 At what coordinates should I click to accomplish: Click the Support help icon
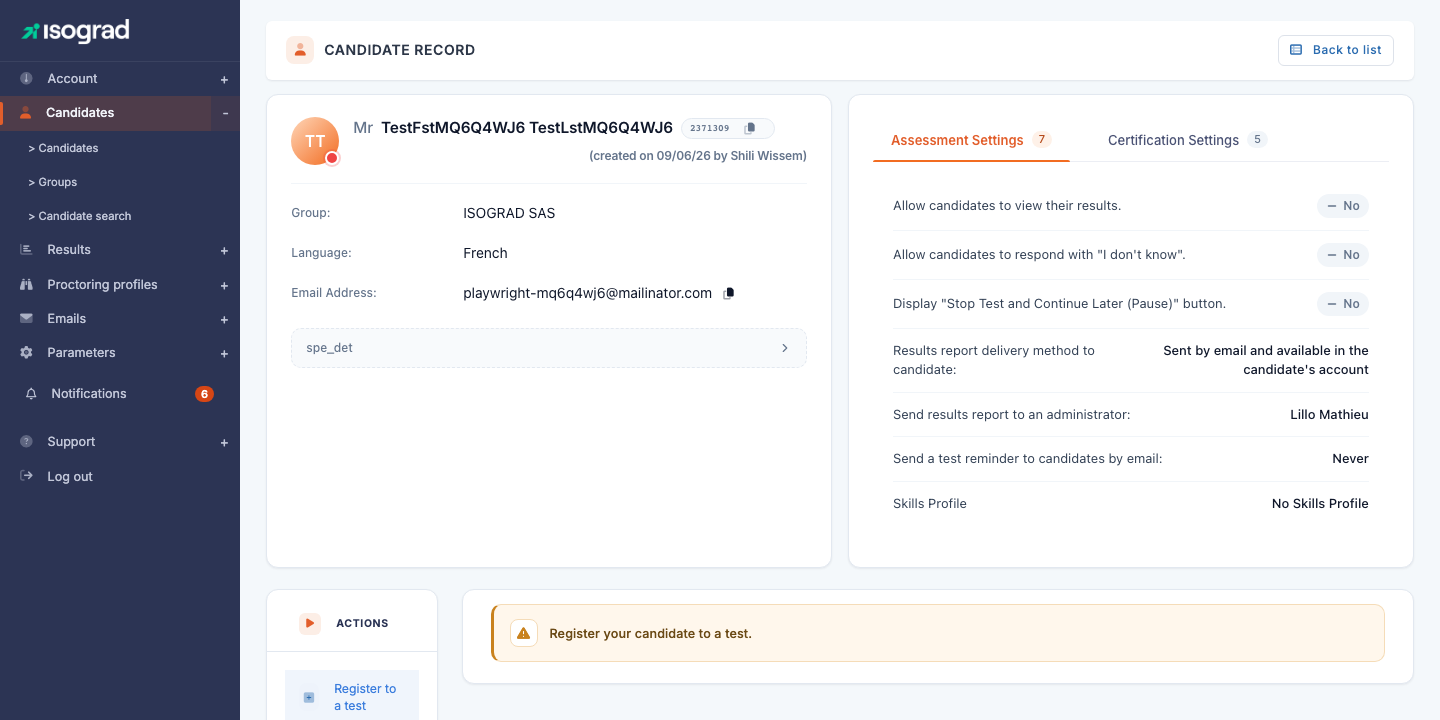(x=26, y=442)
